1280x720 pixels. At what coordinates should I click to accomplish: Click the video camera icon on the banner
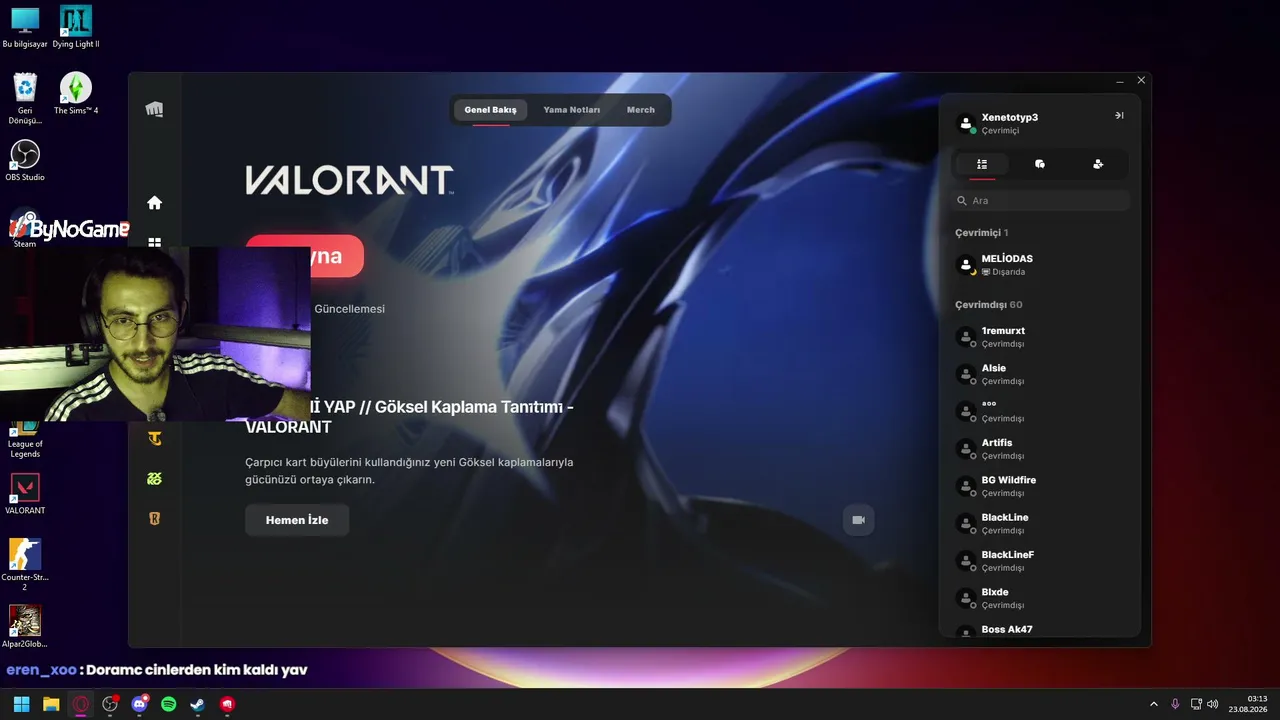click(858, 520)
